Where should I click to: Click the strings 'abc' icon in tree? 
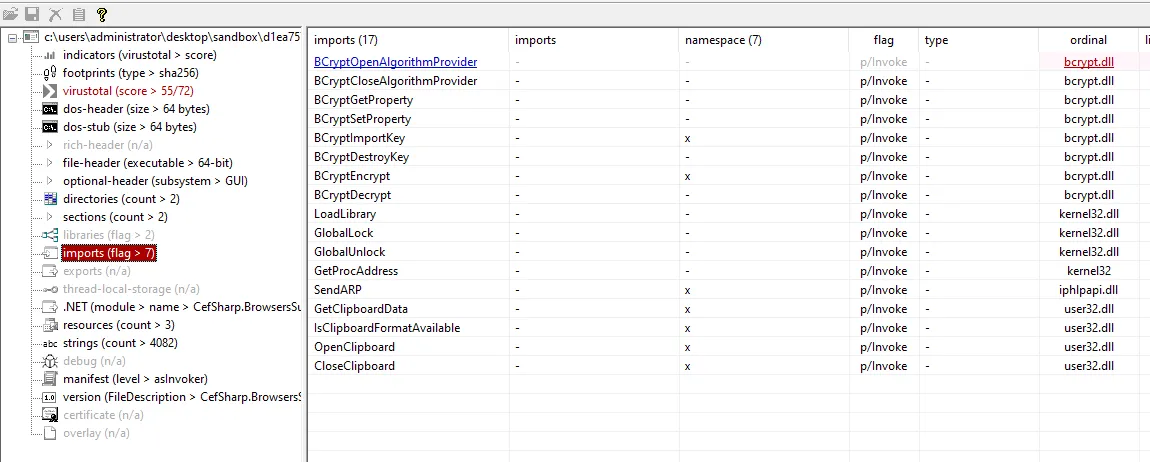[50, 343]
